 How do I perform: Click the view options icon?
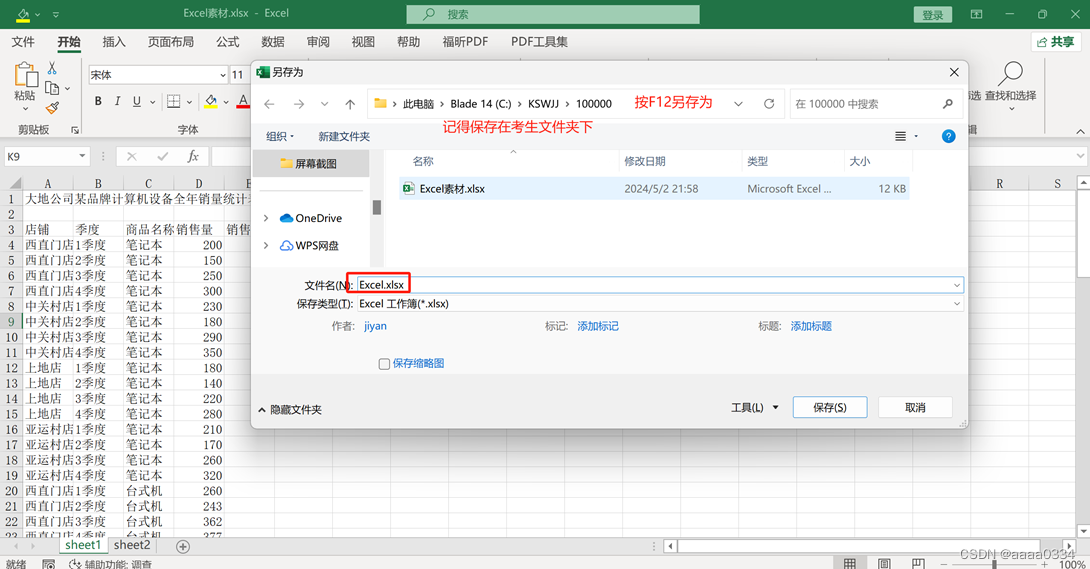(x=900, y=136)
